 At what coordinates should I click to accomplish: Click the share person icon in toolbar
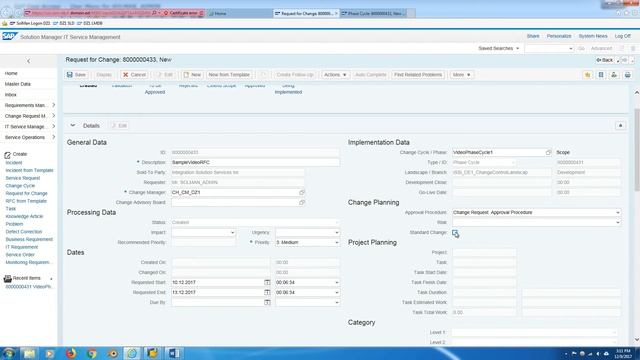[x=614, y=75]
